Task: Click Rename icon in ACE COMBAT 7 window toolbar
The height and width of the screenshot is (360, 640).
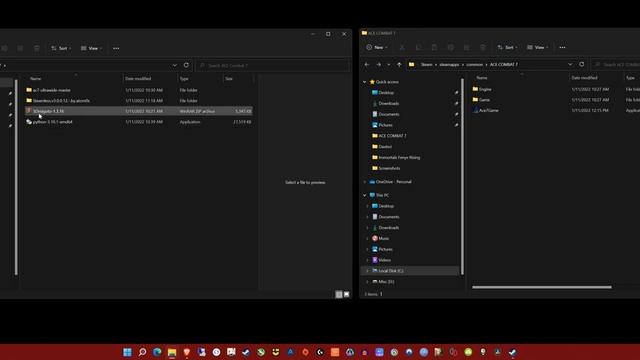Action: [x=451, y=47]
